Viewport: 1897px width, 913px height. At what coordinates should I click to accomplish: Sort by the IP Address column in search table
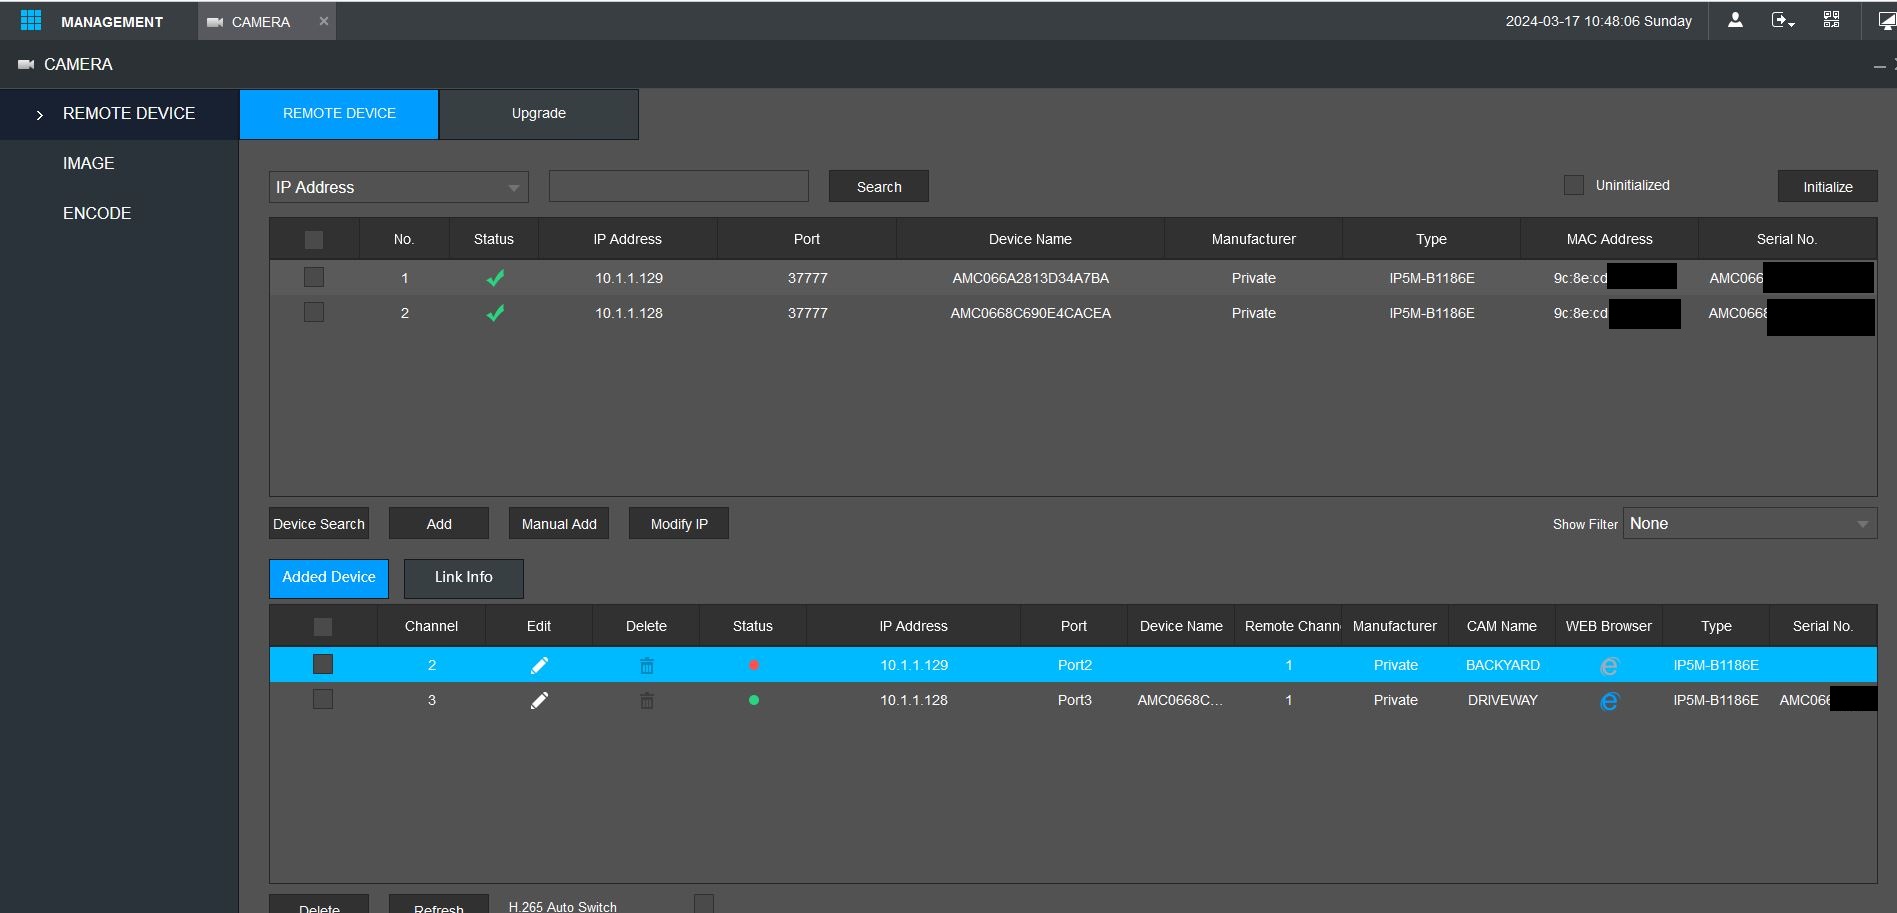pyautogui.click(x=628, y=239)
